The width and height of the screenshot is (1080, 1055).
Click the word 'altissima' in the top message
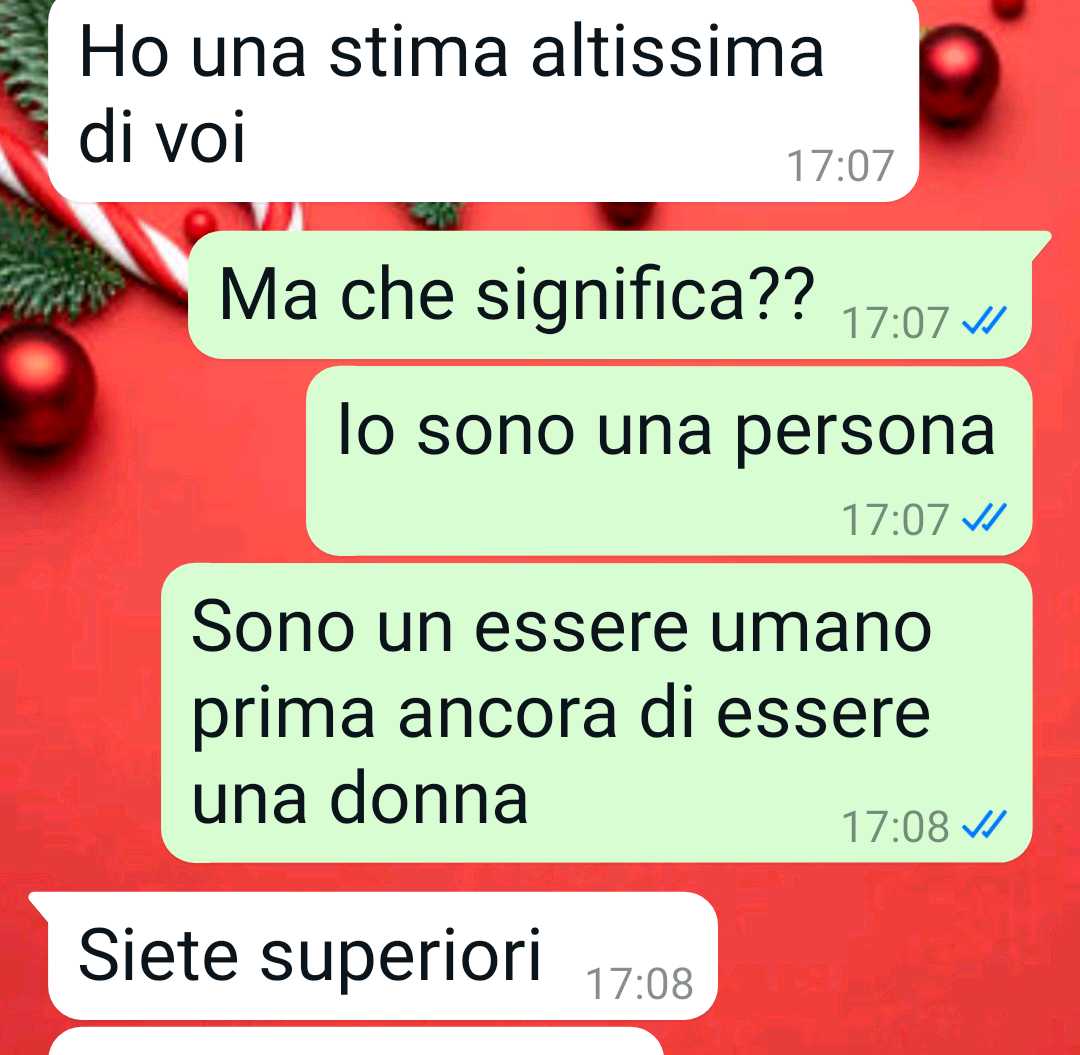click(677, 51)
